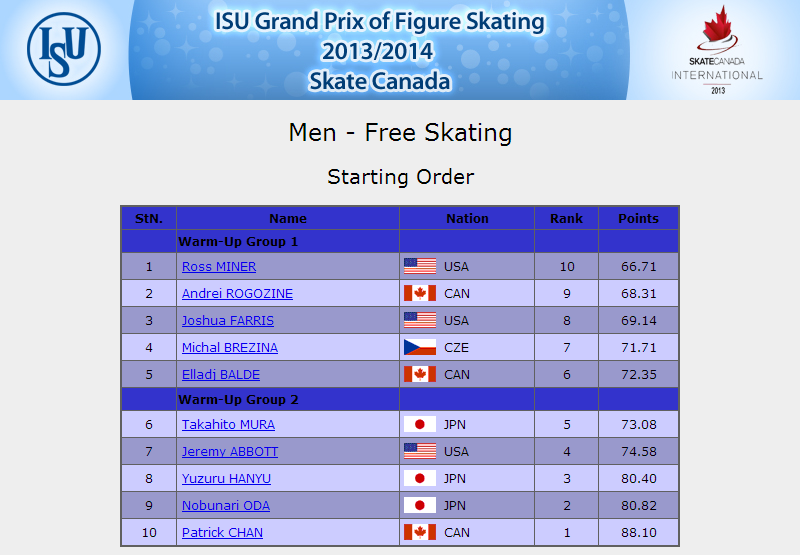
Task: Click the Canadian flag beside Andrei Rogozine
Action: coord(420,293)
